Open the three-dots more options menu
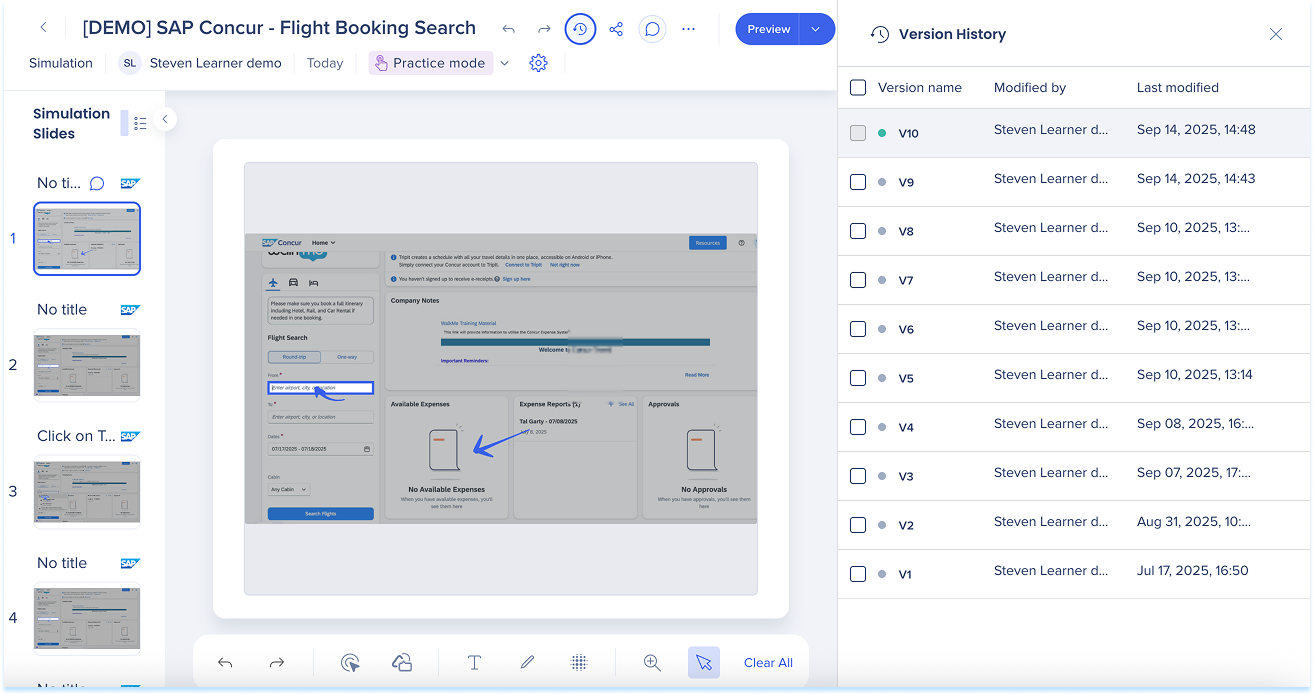This screenshot has height=695, width=1314. coord(688,29)
